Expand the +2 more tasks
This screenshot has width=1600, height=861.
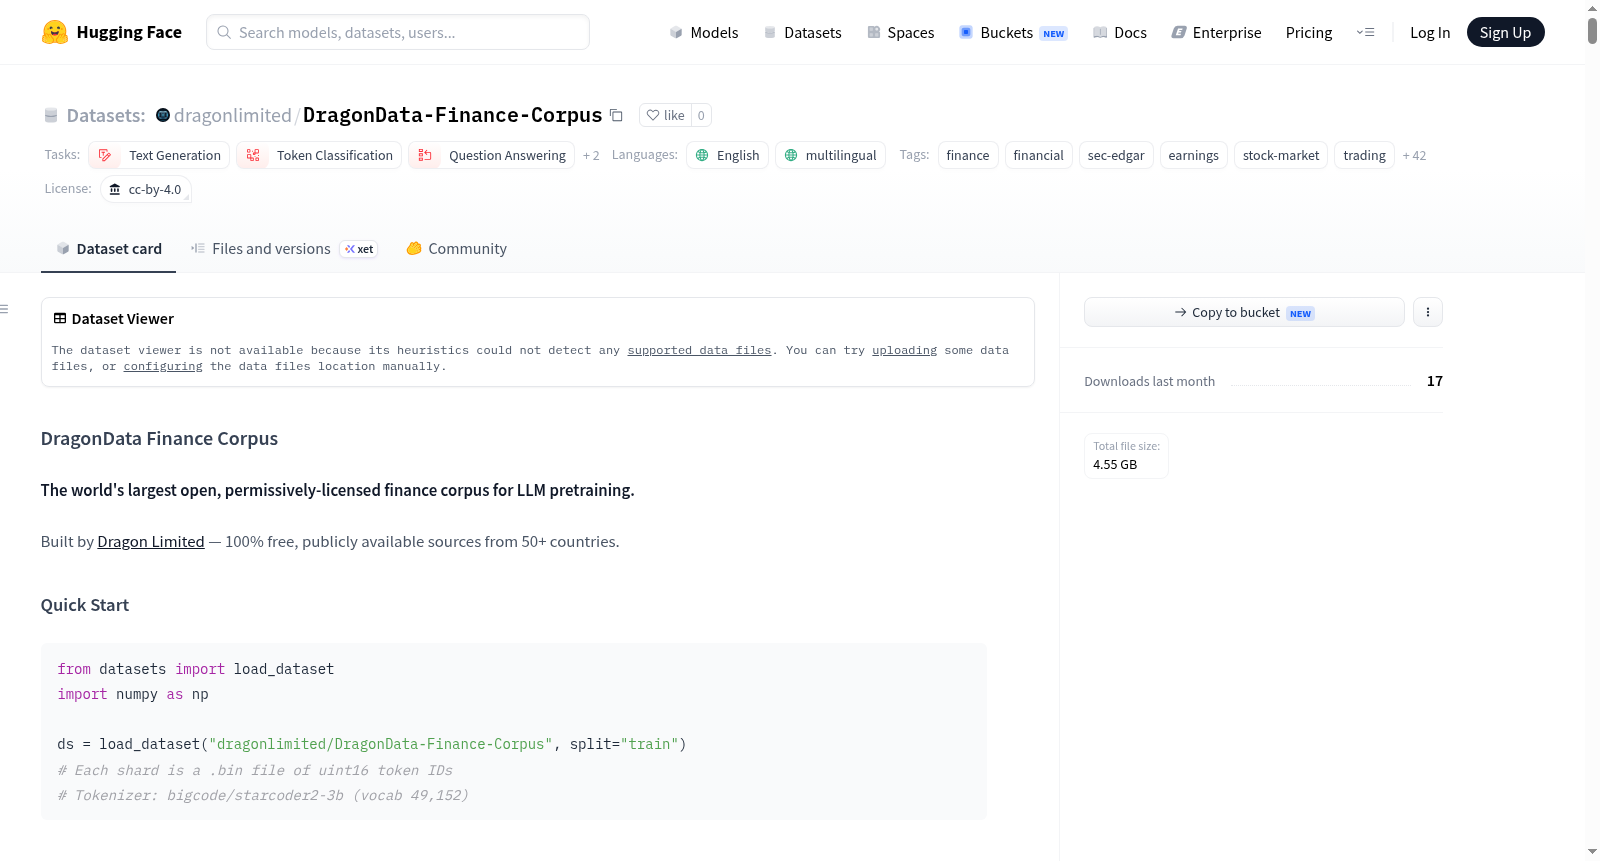pos(591,155)
